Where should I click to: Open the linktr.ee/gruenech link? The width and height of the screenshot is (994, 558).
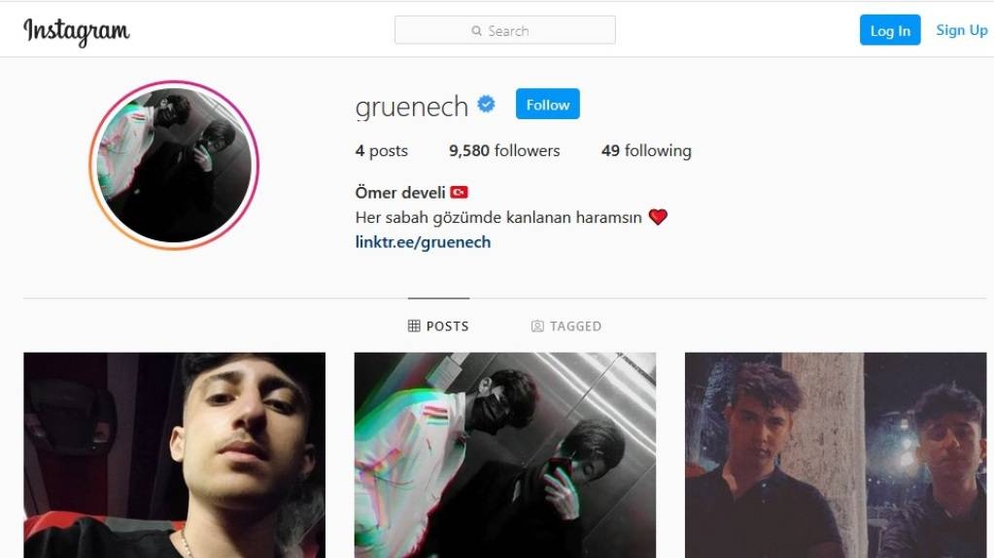[423, 242]
